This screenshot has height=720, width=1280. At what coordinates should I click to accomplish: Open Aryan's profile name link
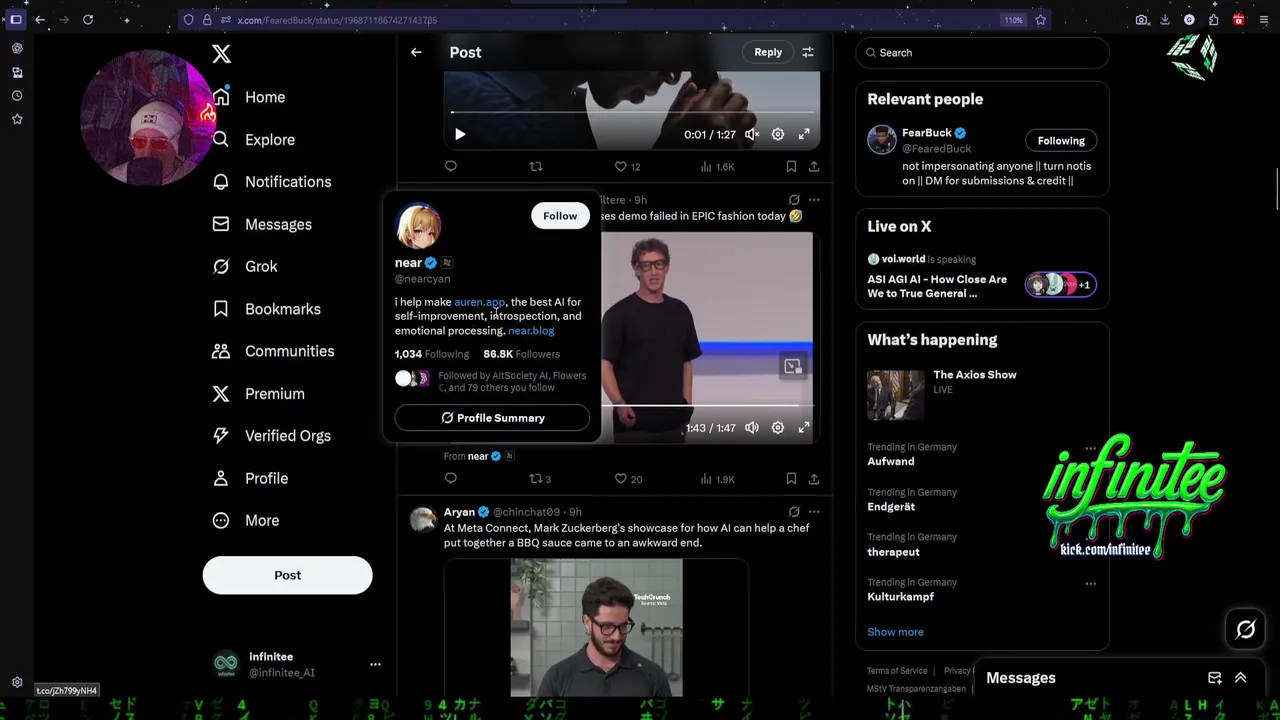[459, 512]
